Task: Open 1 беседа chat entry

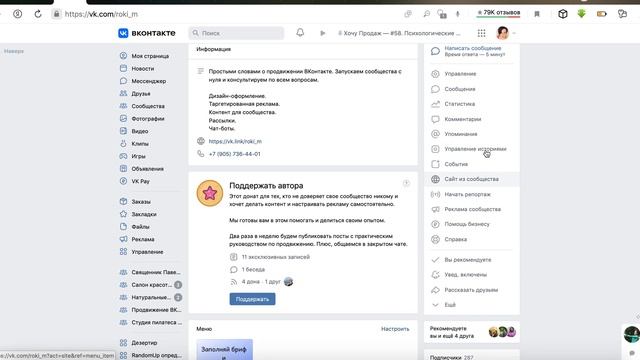Action: pos(253,269)
